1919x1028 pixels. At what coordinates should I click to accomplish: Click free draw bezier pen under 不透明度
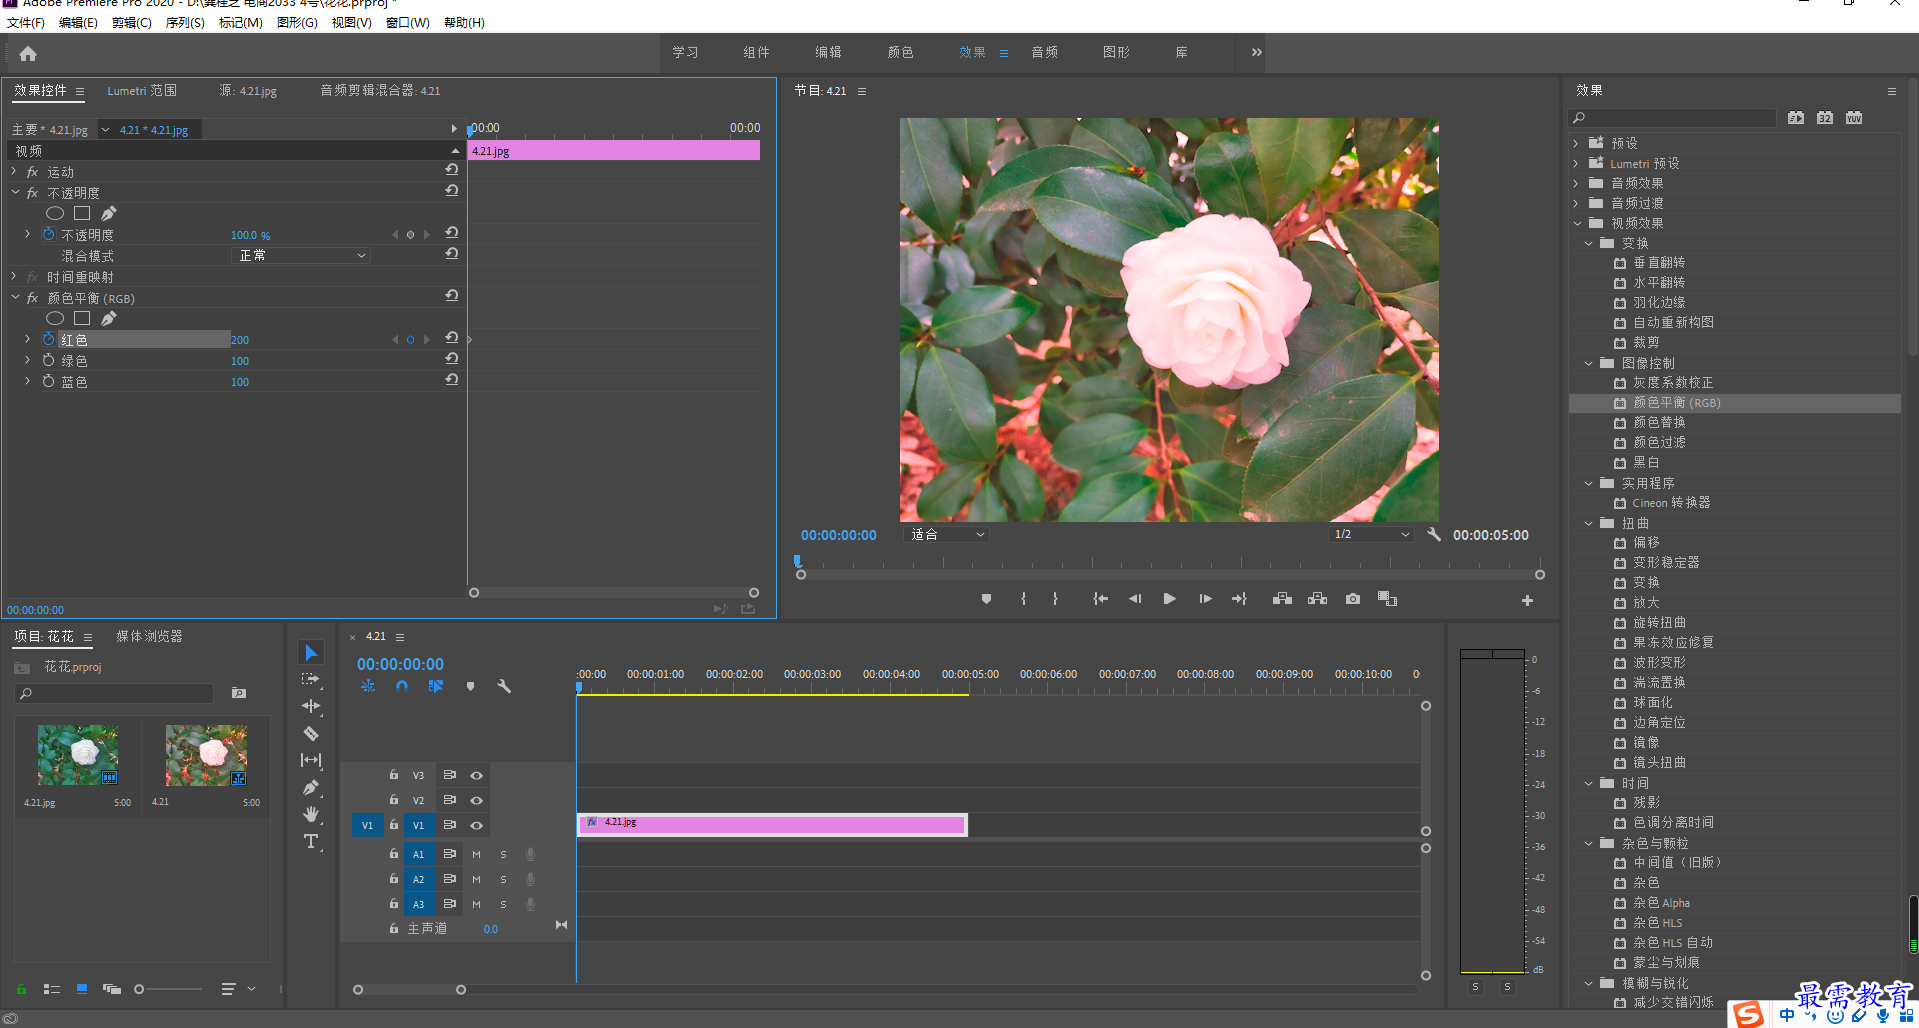point(109,213)
